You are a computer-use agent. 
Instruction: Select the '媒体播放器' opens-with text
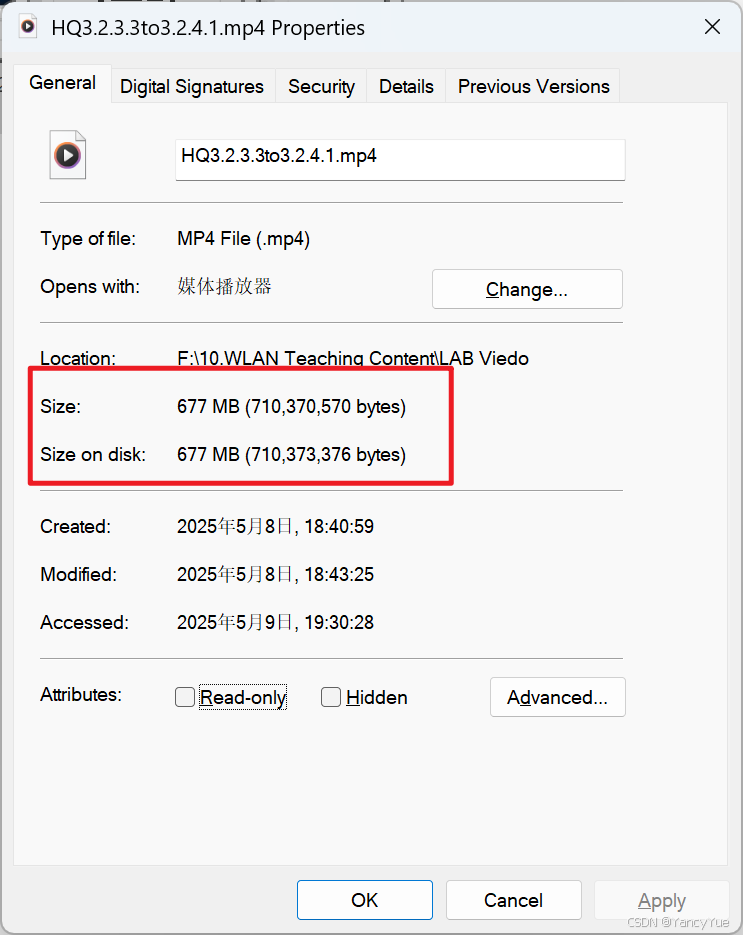click(x=224, y=286)
